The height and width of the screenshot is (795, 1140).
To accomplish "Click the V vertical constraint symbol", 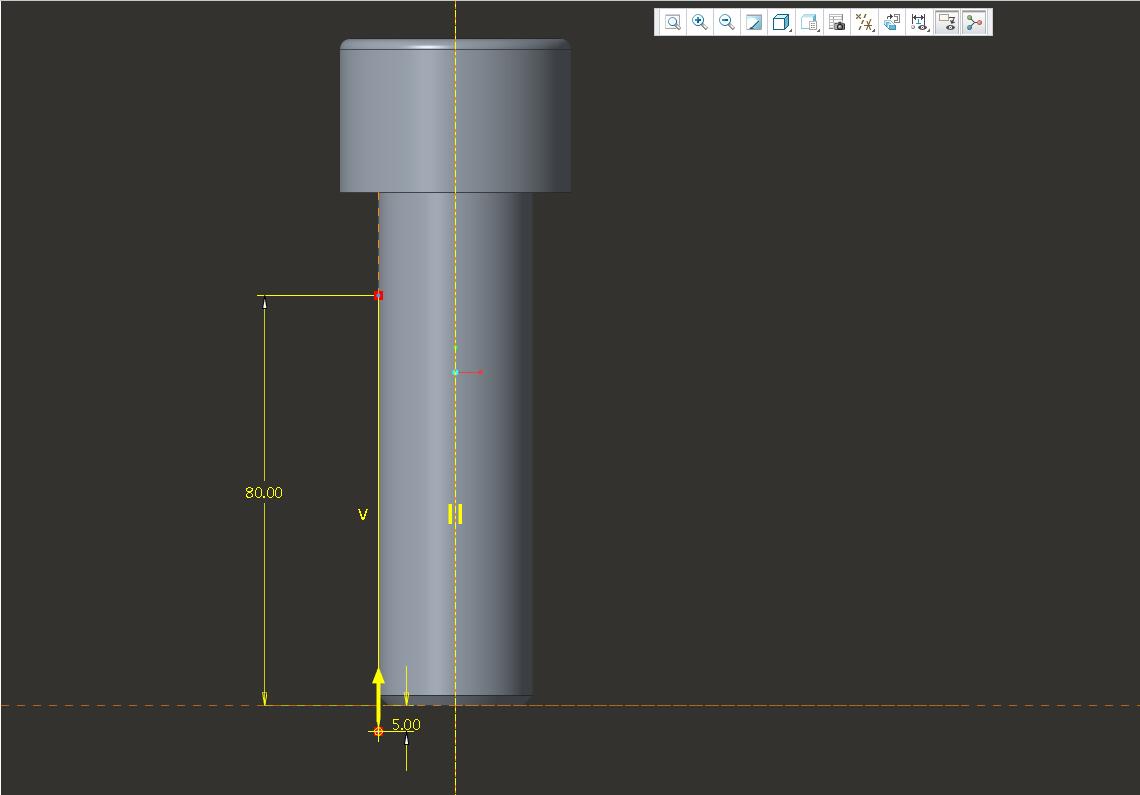I will 363,514.
